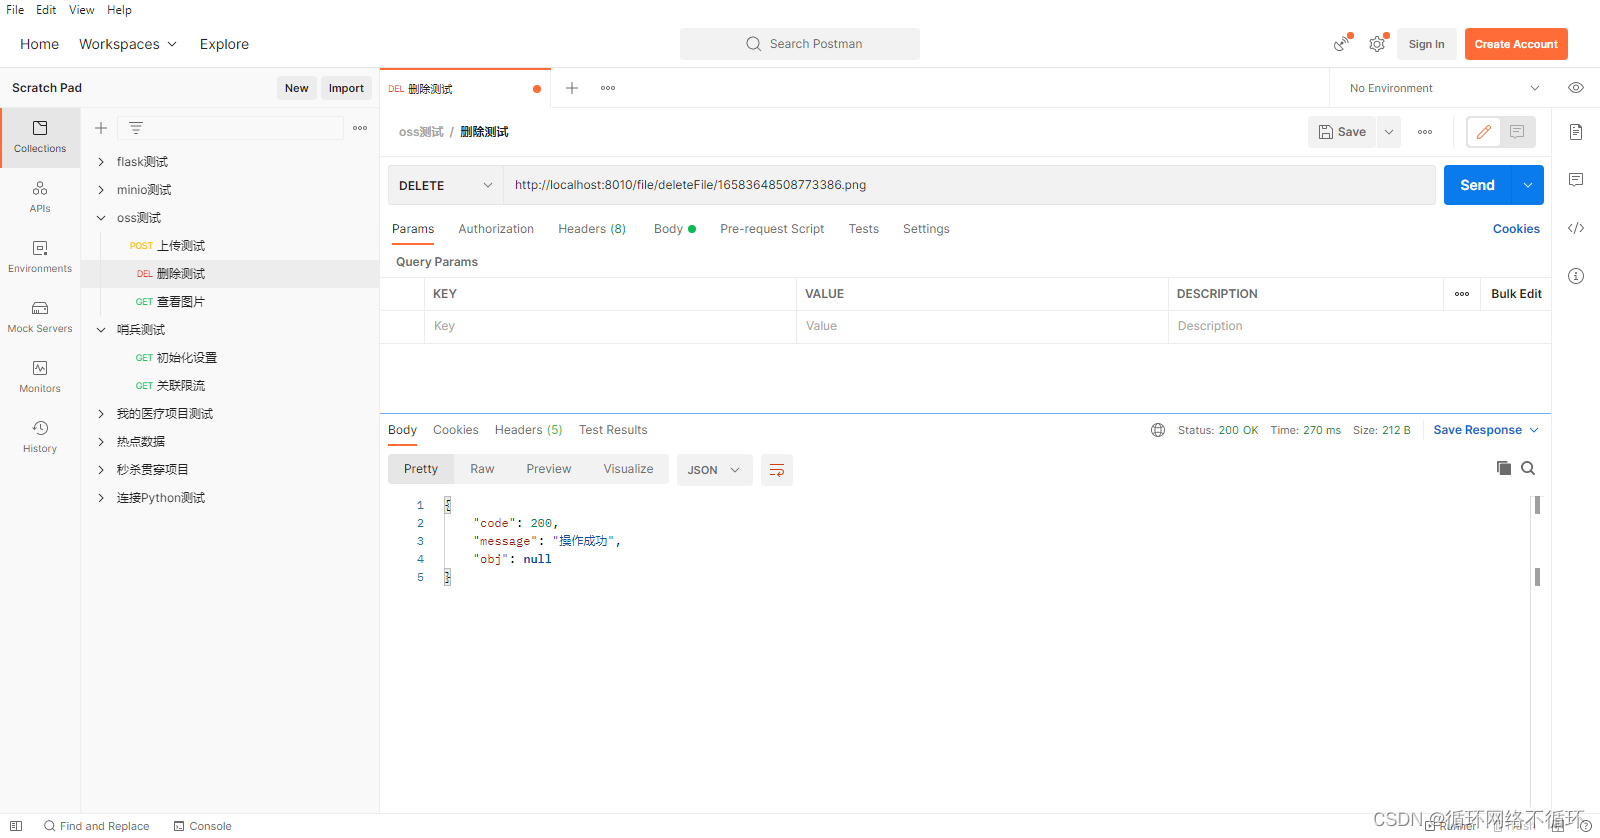1600x838 pixels.
Task: Open the History sidebar panel
Action: [x=40, y=437]
